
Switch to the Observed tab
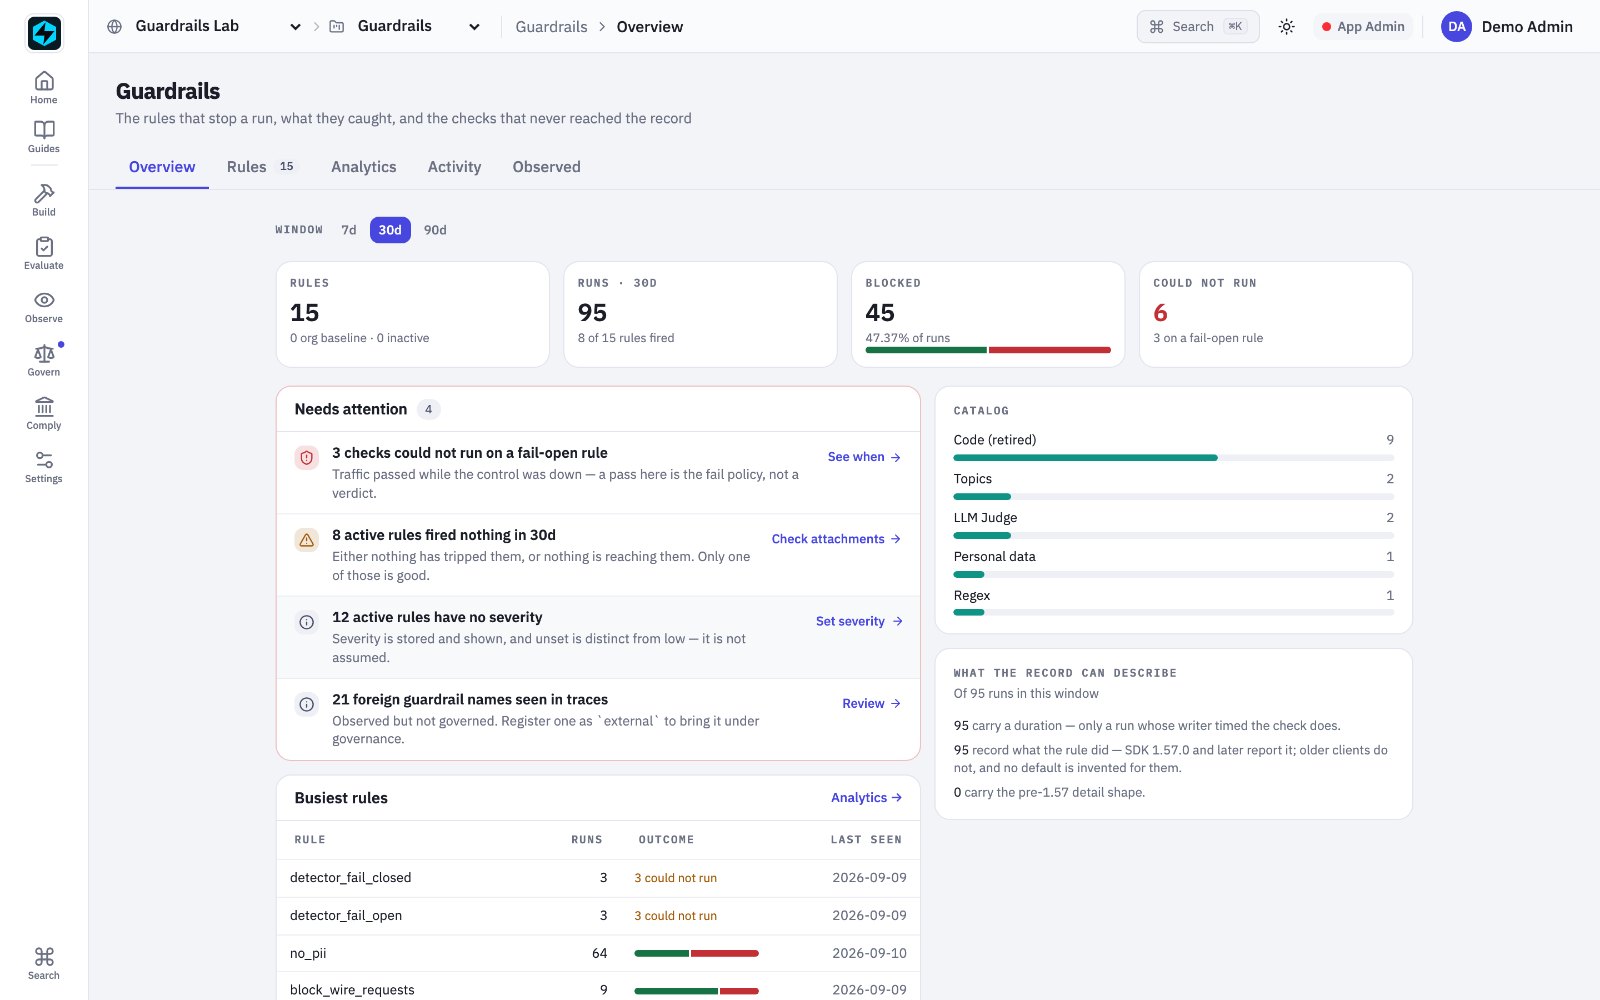[547, 167]
